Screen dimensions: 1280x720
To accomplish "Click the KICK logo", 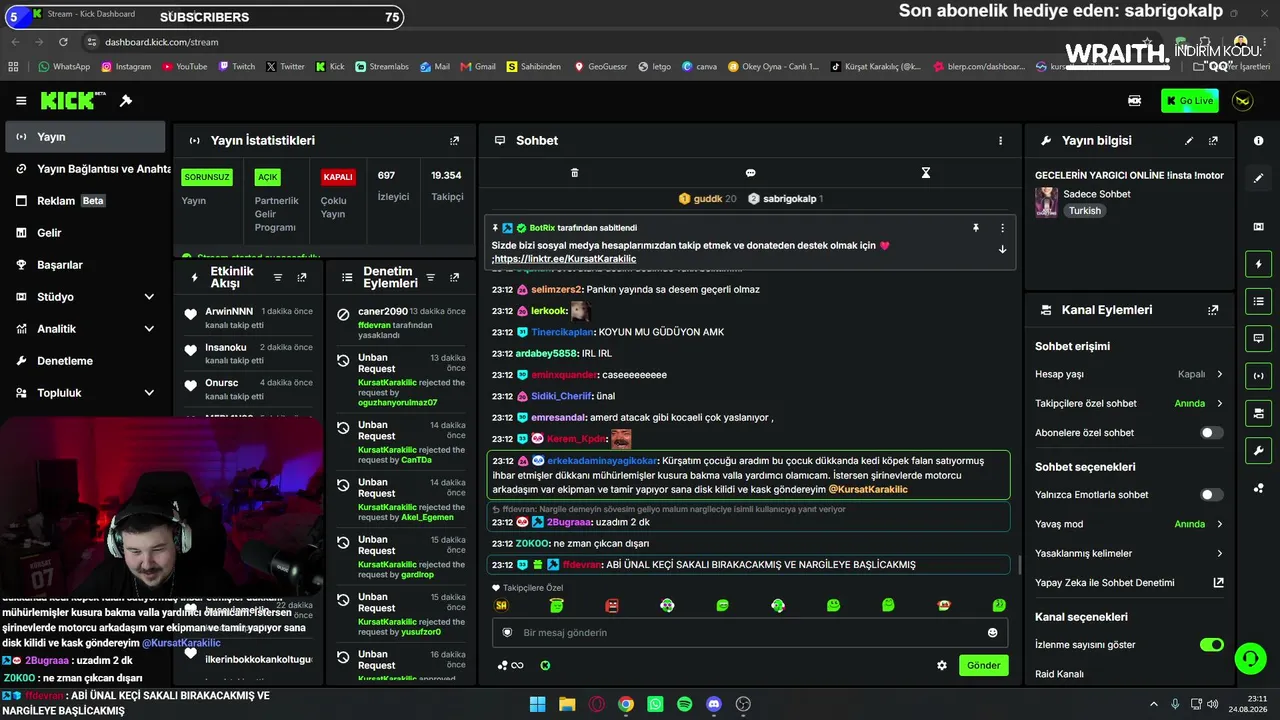I will [x=73, y=101].
